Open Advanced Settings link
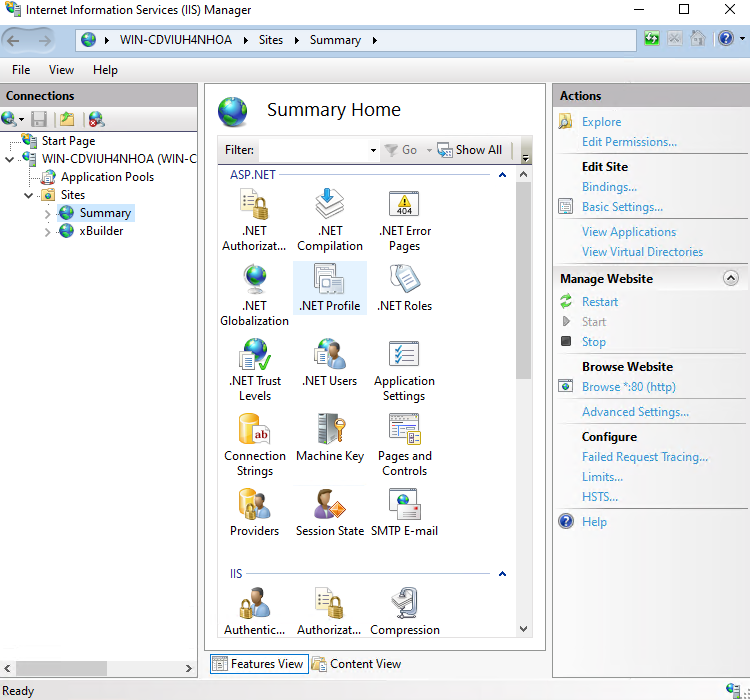 [635, 412]
